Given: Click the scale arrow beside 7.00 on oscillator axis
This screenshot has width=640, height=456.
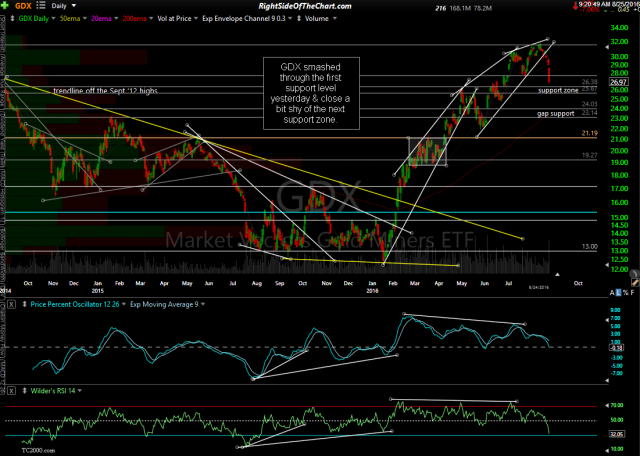Looking at the screenshot, I should pyautogui.click(x=607, y=320).
